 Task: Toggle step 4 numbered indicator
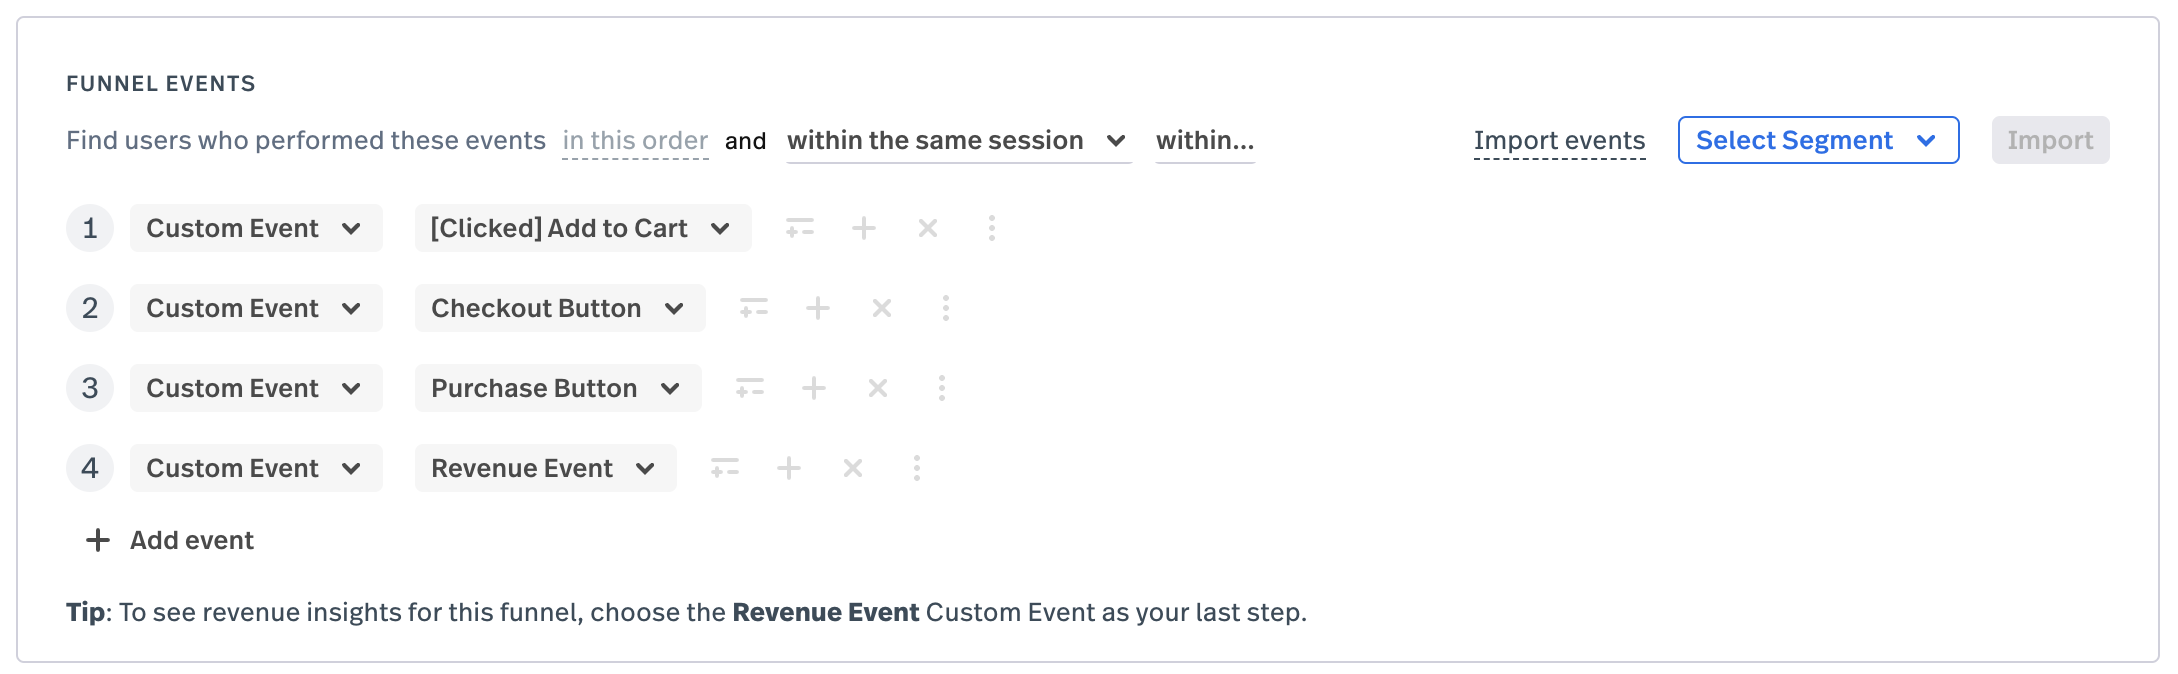pos(89,468)
